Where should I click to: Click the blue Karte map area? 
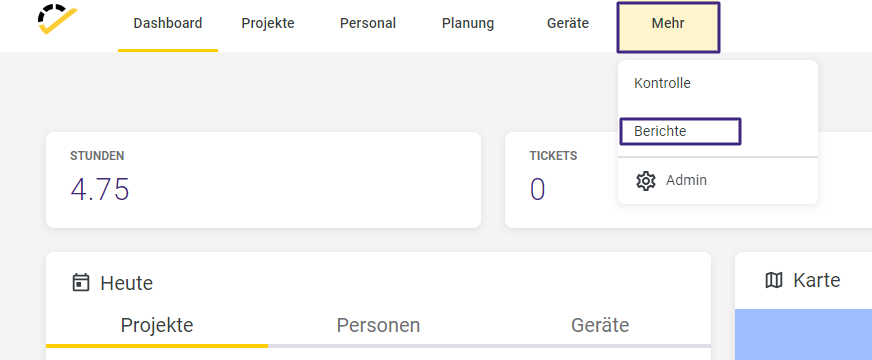point(803,334)
